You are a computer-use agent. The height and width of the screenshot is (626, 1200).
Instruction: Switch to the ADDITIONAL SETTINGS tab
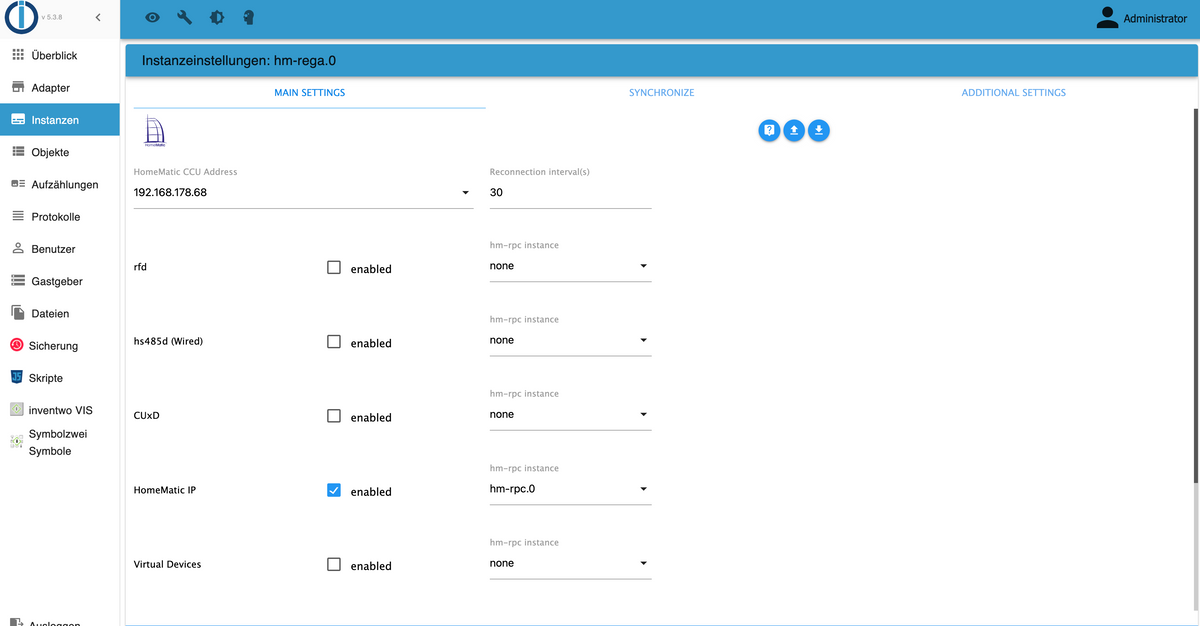(1013, 92)
